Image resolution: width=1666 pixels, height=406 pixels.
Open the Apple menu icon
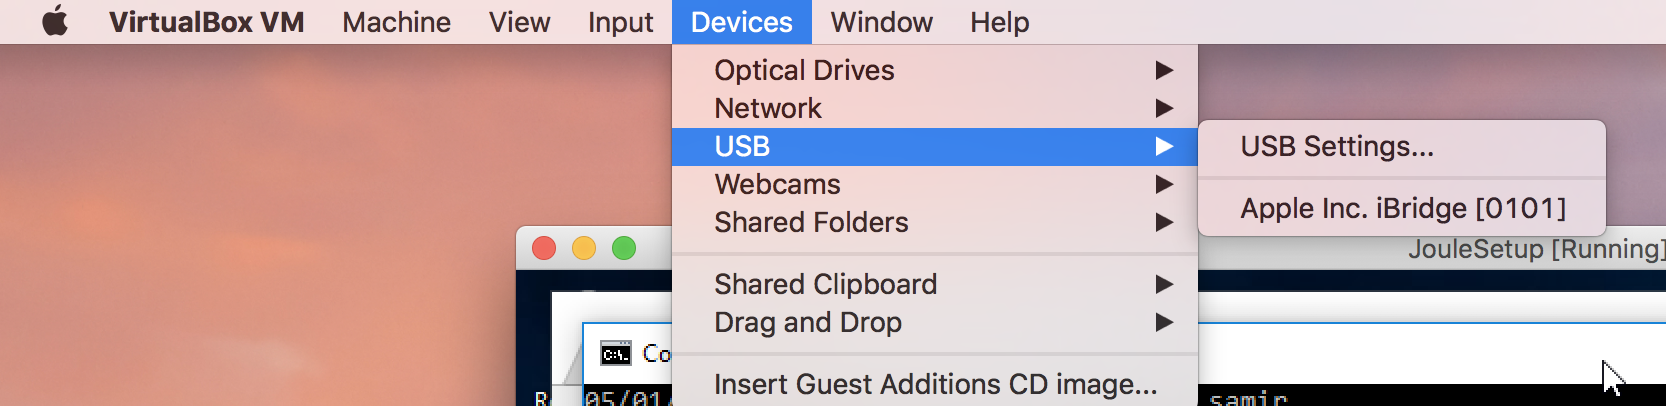55,21
